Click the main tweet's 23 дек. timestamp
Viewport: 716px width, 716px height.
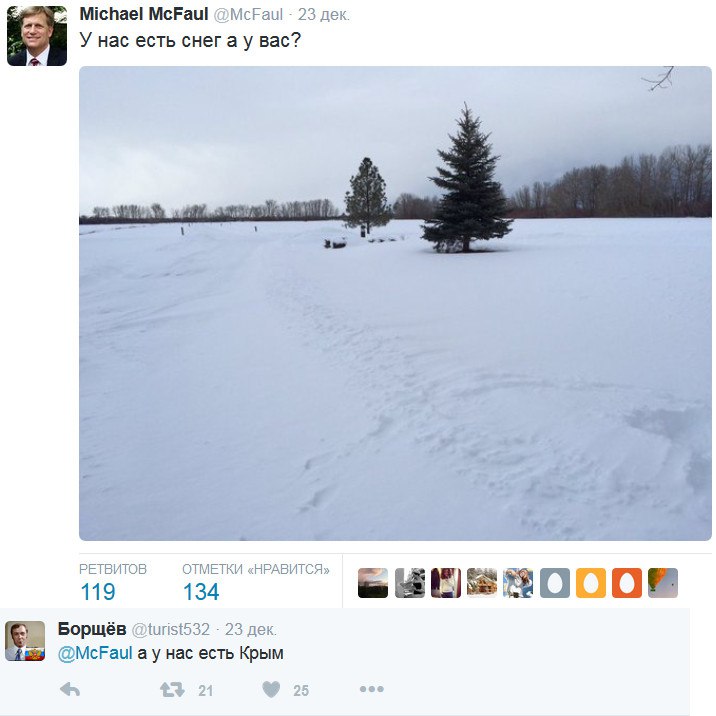(325, 15)
